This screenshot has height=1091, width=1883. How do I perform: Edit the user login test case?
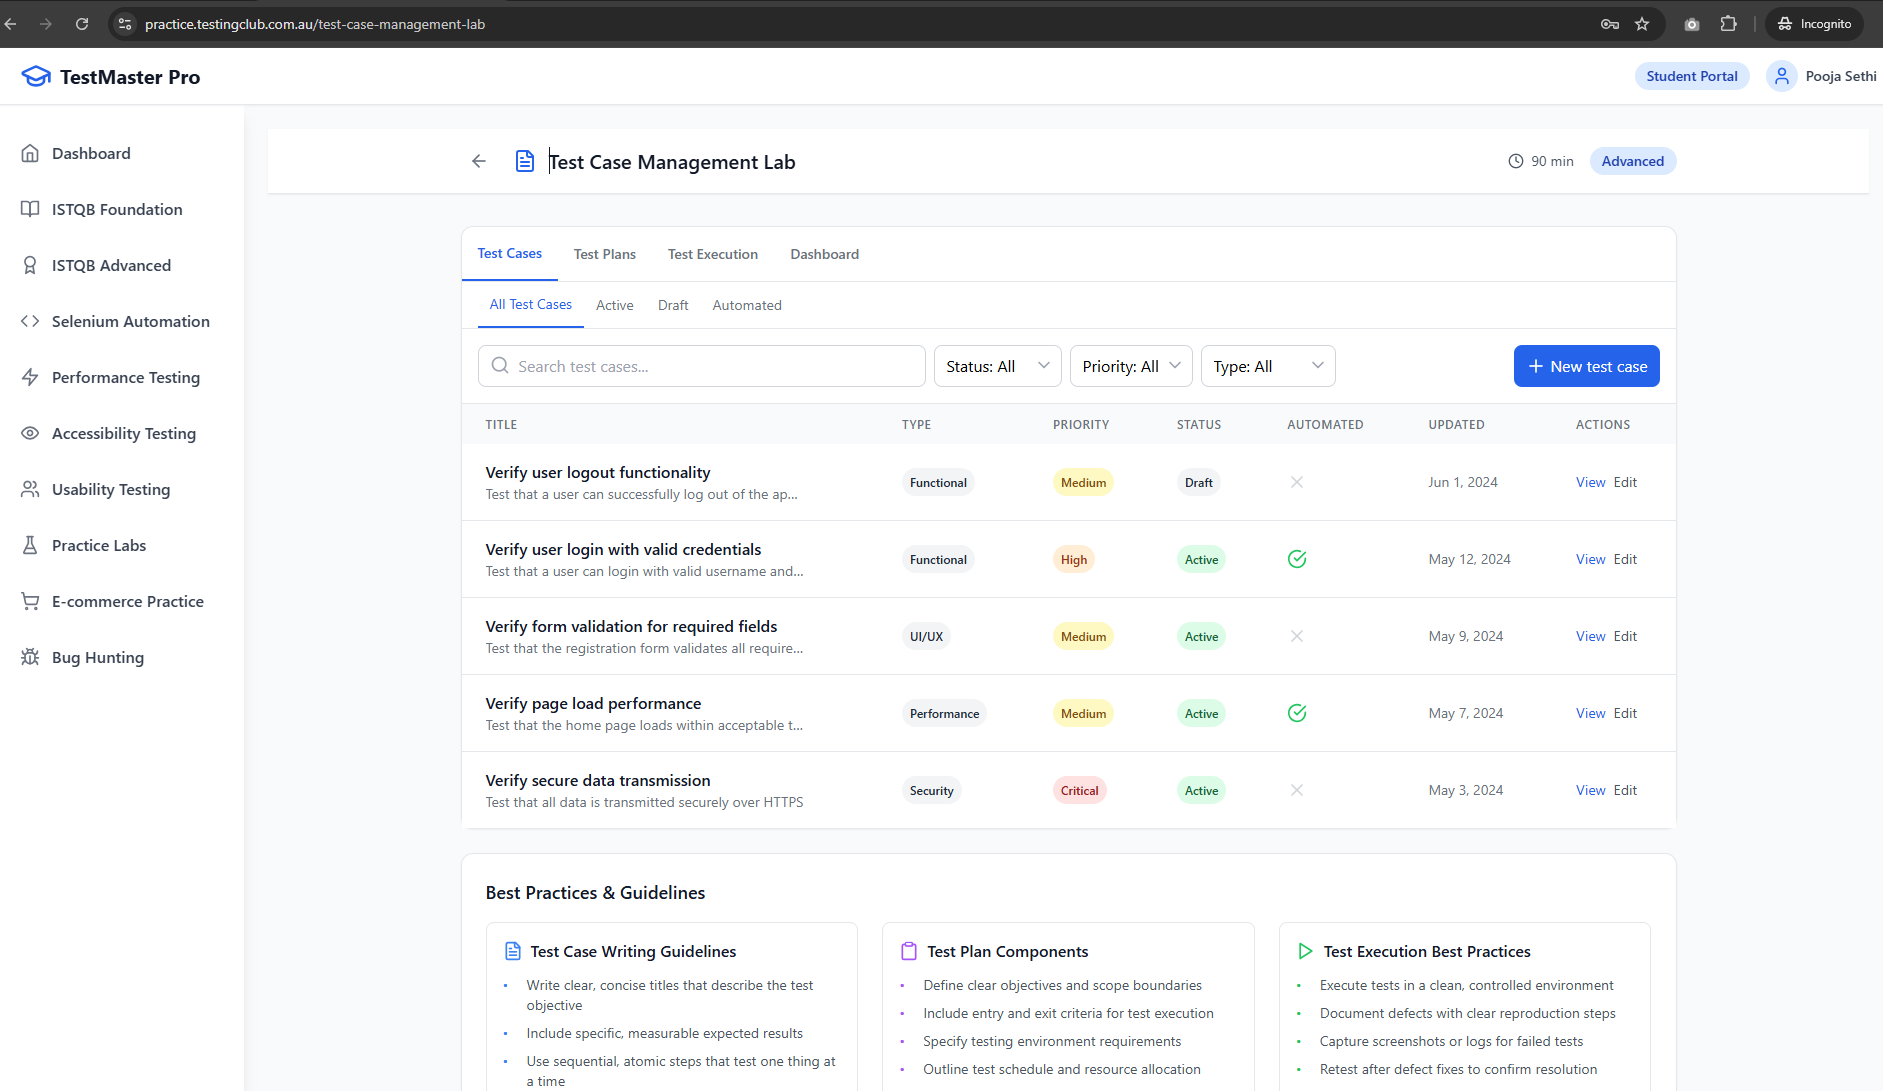click(1626, 559)
